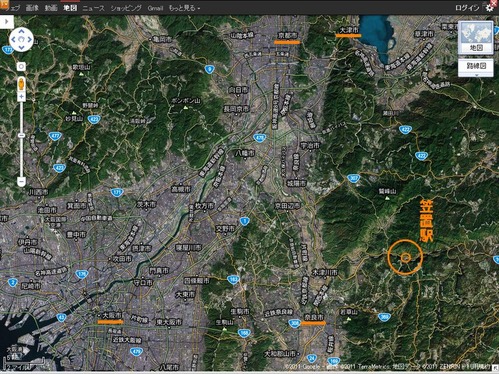Click the zoom slider track above the handle
499x374 pixels.
point(22,117)
